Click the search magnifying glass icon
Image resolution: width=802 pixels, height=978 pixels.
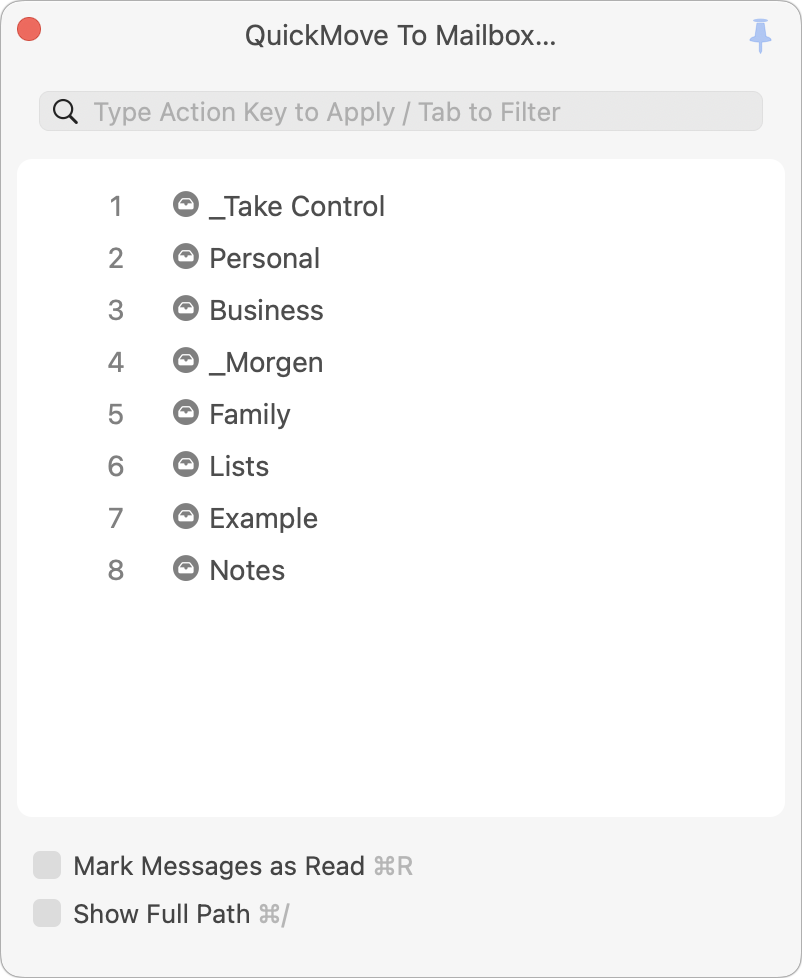point(66,112)
